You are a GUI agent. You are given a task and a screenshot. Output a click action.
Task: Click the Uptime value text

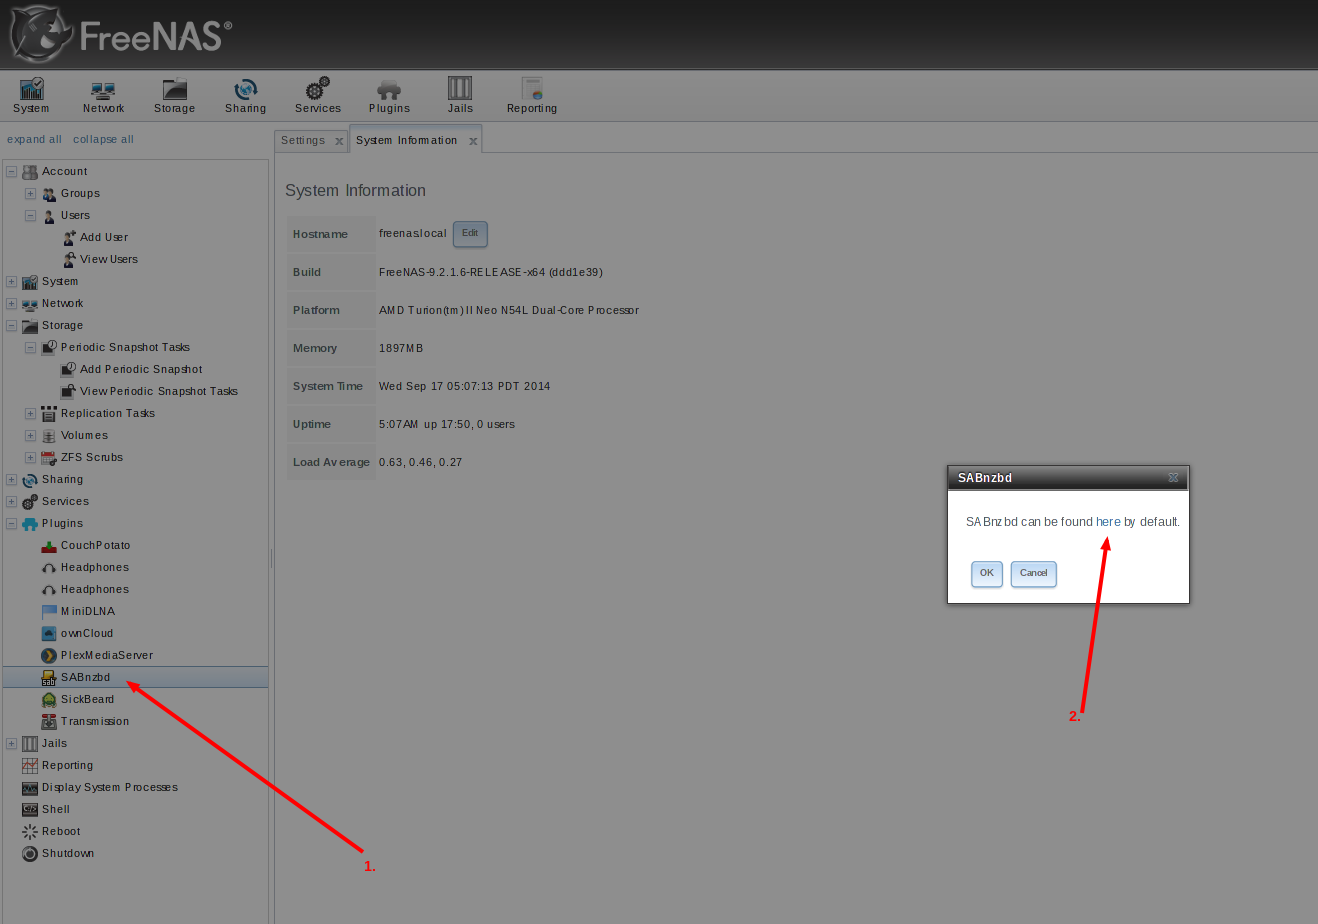click(446, 424)
